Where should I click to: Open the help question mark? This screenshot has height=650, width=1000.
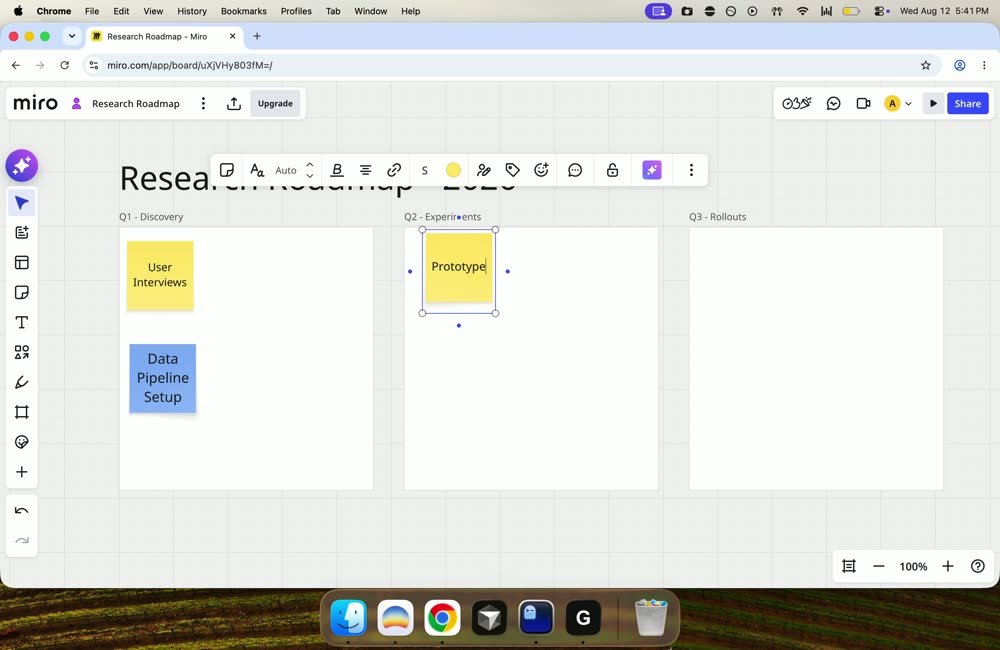point(978,566)
